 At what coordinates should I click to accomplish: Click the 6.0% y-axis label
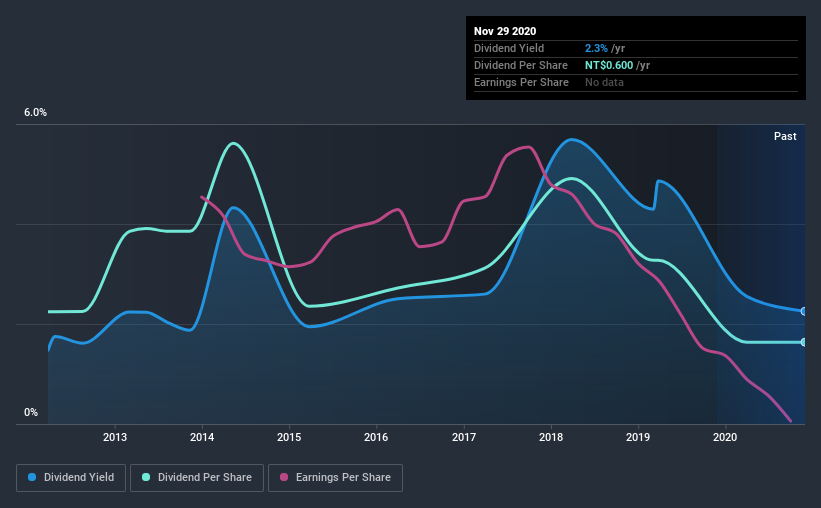pos(35,113)
